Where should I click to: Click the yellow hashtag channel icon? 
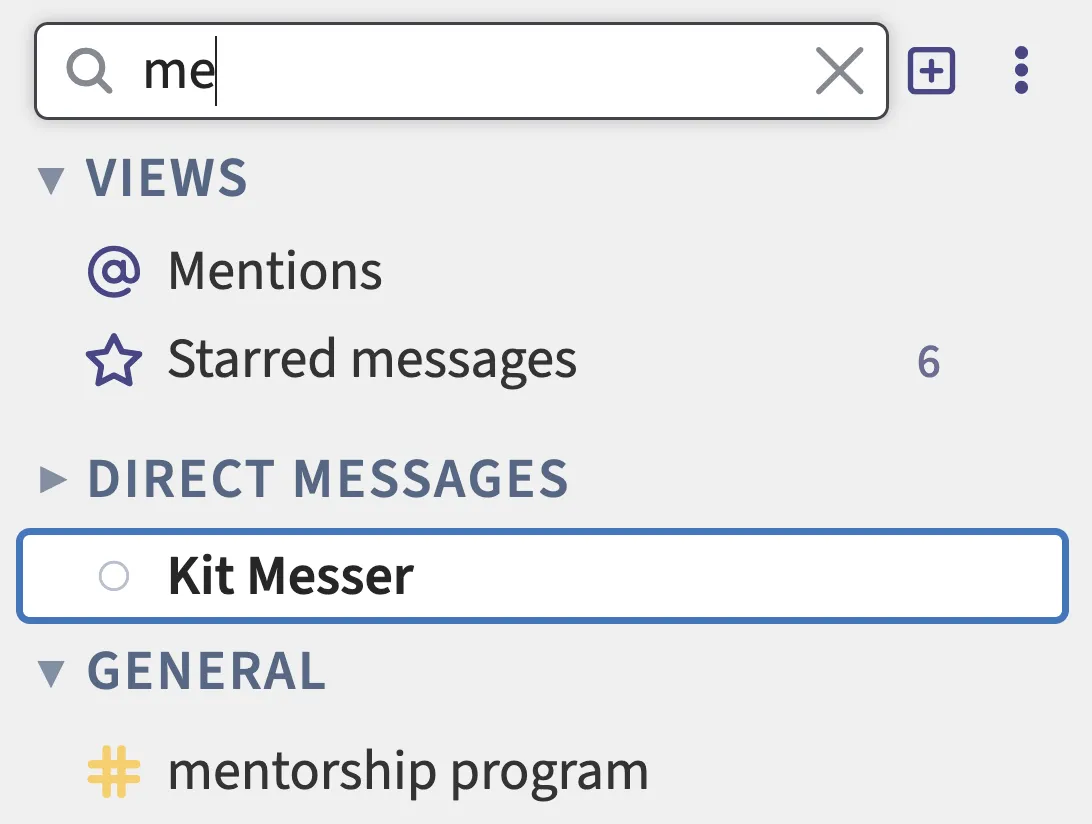click(x=113, y=773)
